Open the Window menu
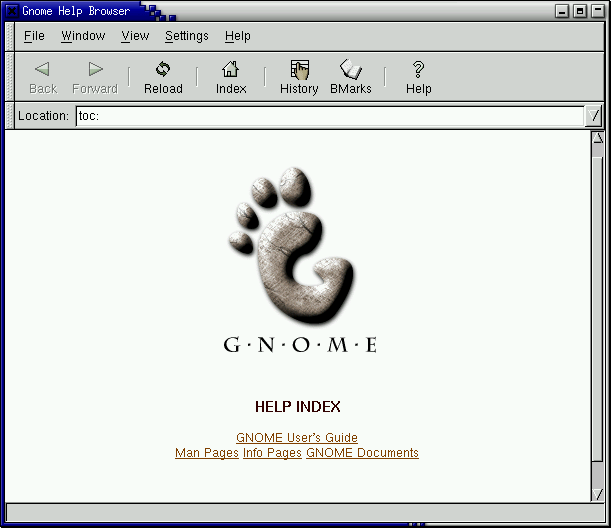The image size is (611, 528). tap(83, 36)
